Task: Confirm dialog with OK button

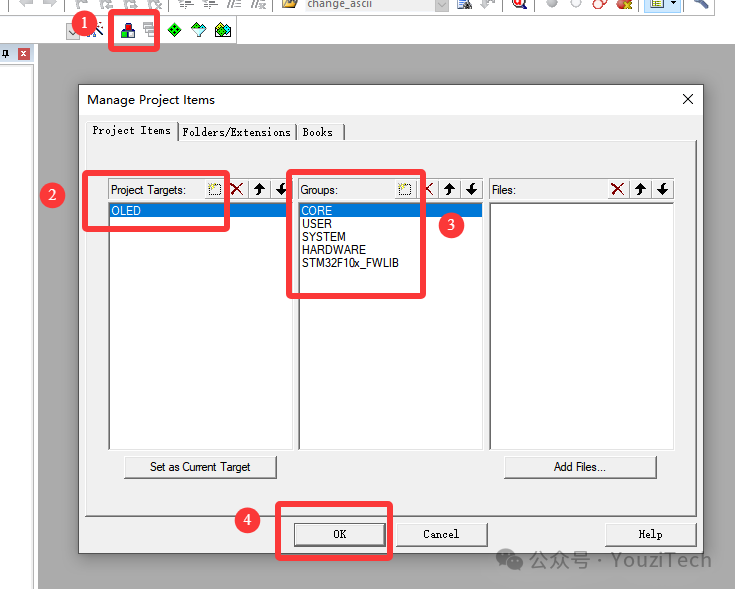Action: 340,534
